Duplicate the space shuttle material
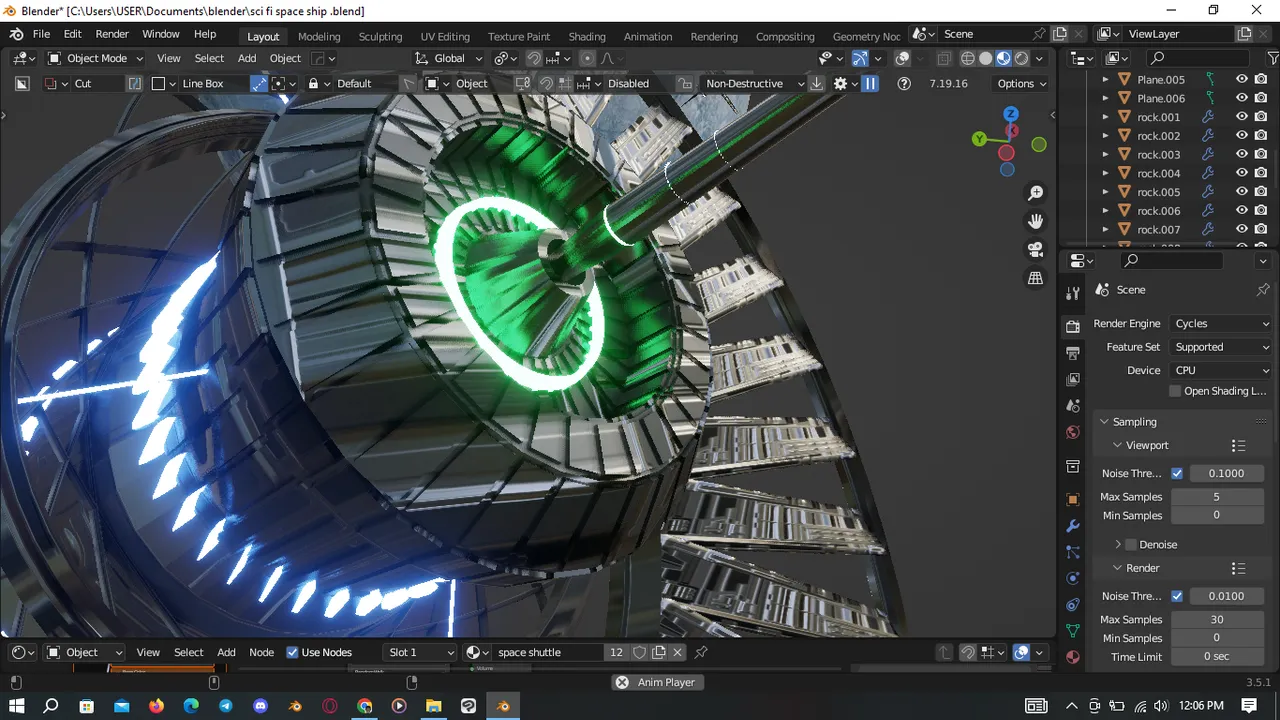The height and width of the screenshot is (720, 1280). pos(659,652)
